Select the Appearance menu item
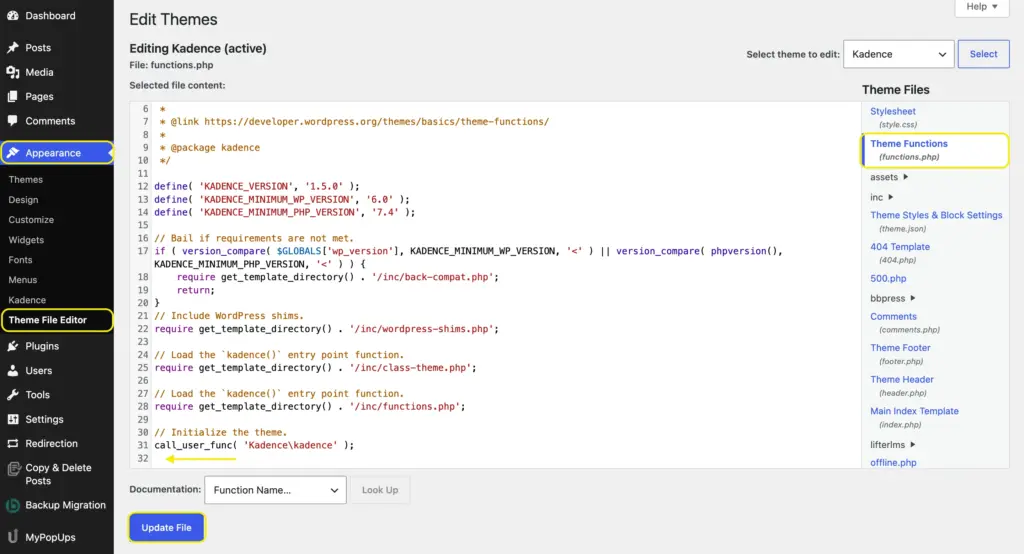The image size is (1024, 554). [57, 153]
